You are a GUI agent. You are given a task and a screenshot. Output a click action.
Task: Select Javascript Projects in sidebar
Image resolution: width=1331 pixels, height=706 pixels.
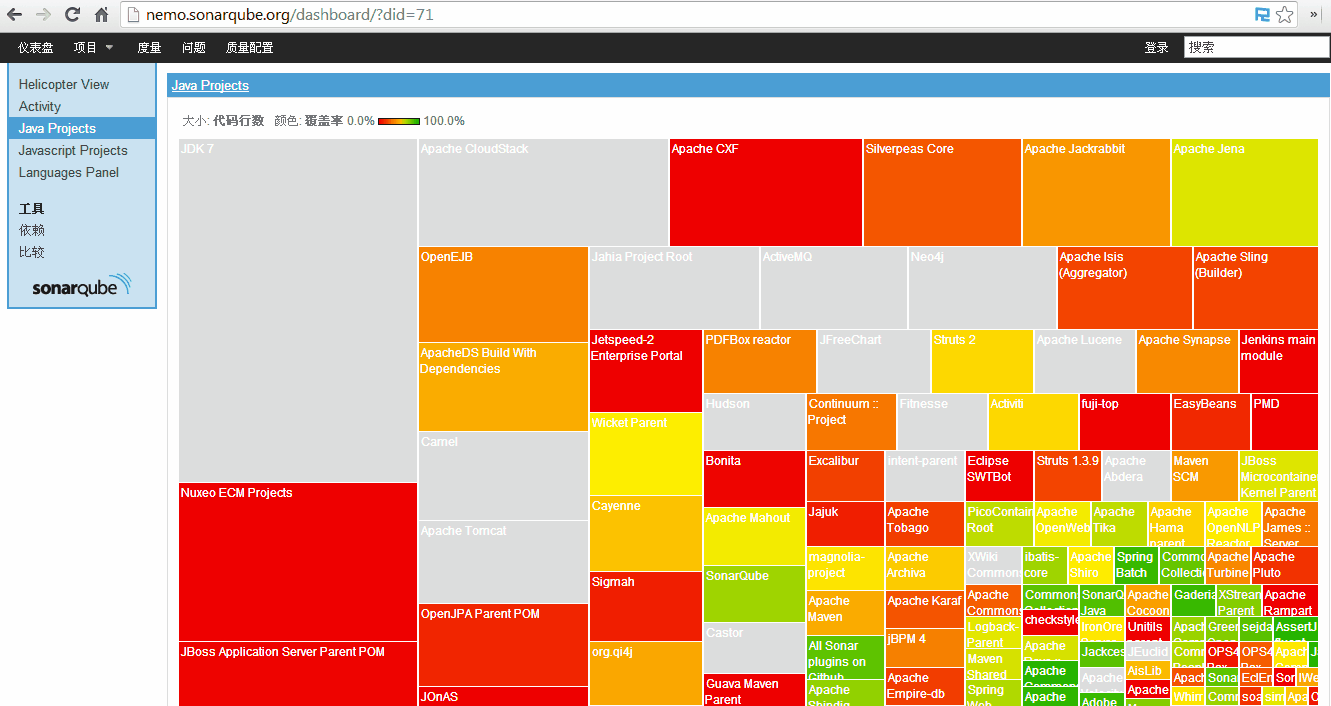(73, 150)
